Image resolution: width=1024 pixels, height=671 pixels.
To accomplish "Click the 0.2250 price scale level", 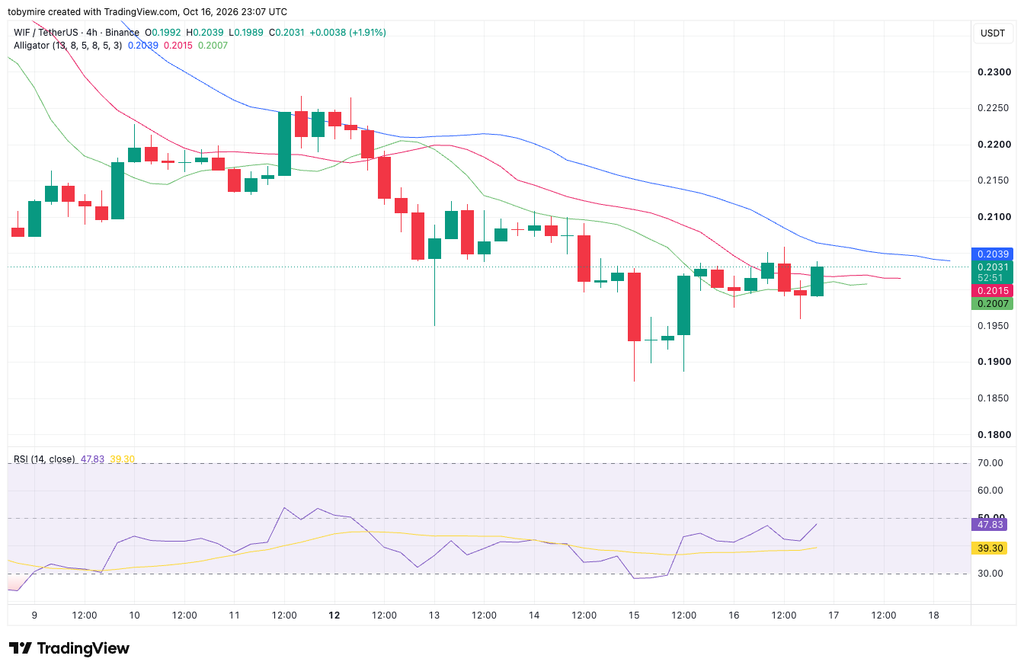I will click(x=994, y=108).
